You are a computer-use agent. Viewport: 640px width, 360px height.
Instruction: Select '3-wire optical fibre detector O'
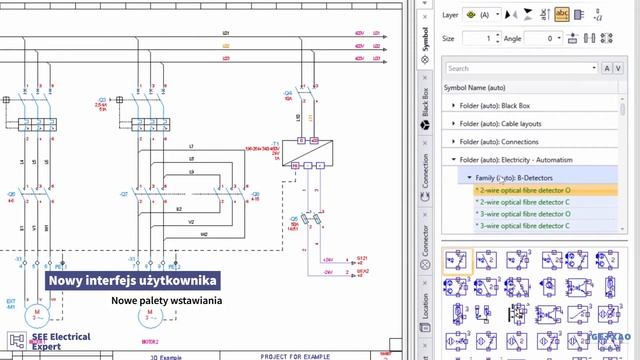[546, 214]
